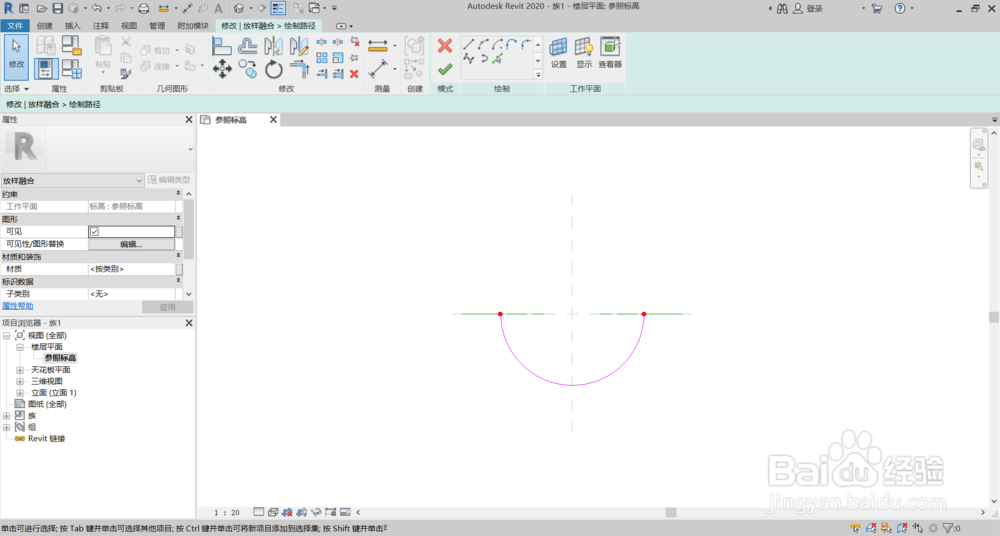Image resolution: width=1000 pixels, height=536 pixels.
Task: Expand the 三维视图 tree node
Action: click(20, 382)
